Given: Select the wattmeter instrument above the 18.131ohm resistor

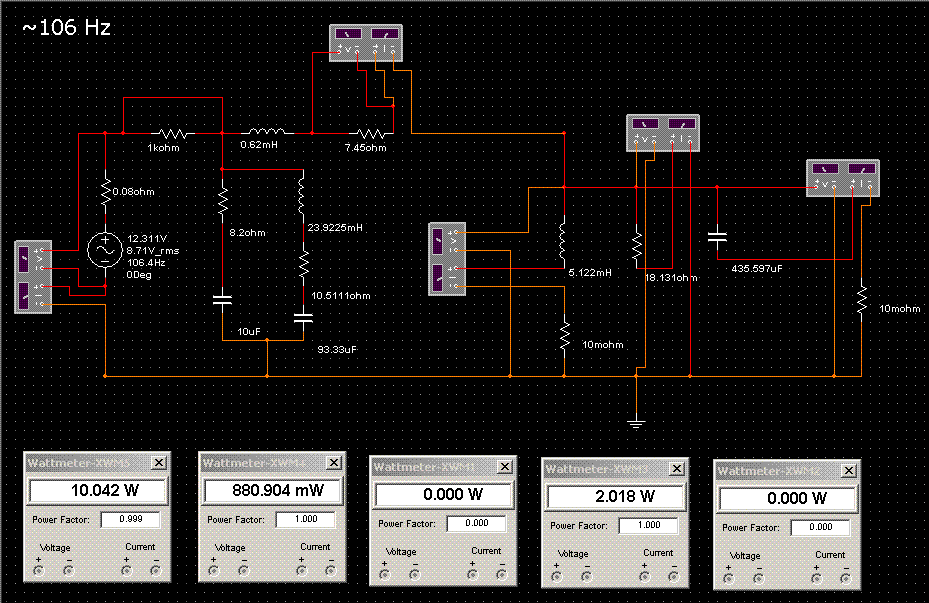Looking at the screenshot, I should pyautogui.click(x=663, y=133).
